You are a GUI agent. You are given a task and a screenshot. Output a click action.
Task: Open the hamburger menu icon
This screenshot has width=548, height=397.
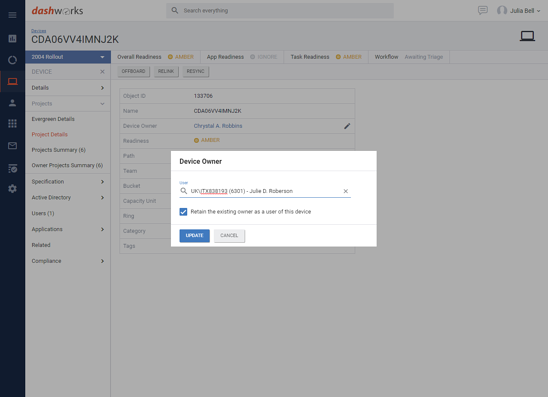pos(12,15)
